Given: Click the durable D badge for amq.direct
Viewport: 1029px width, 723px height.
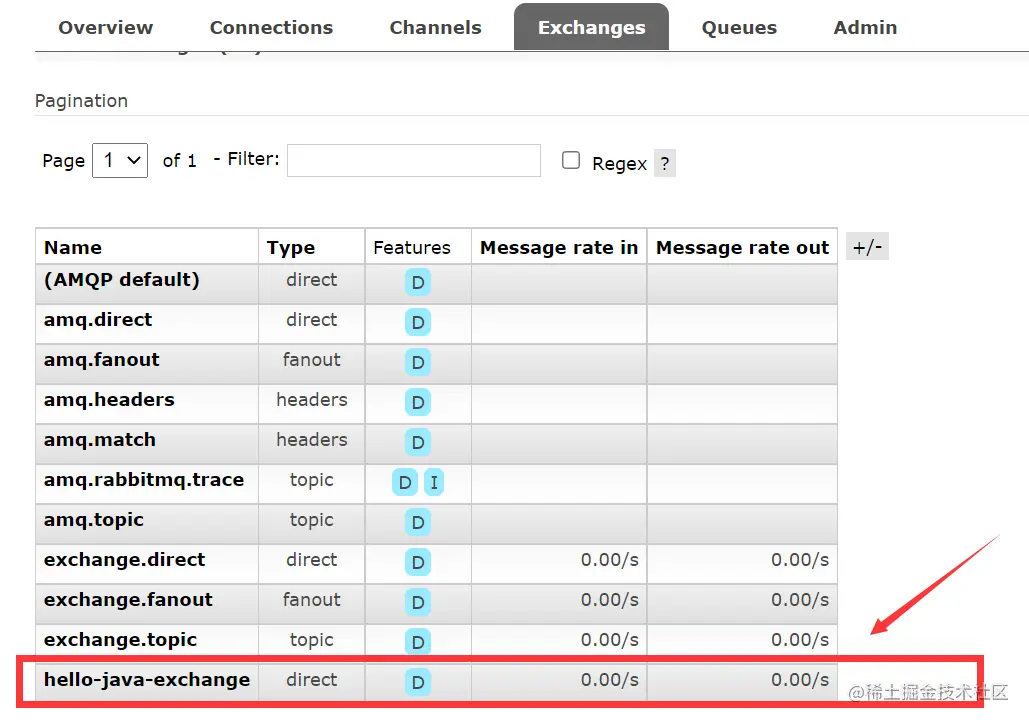Looking at the screenshot, I should coord(417,322).
